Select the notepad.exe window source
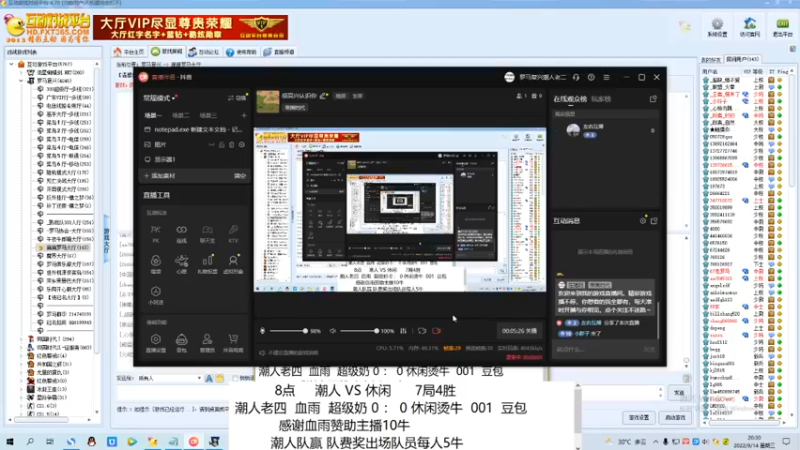Screen dimensions: 800x450 (194, 130)
